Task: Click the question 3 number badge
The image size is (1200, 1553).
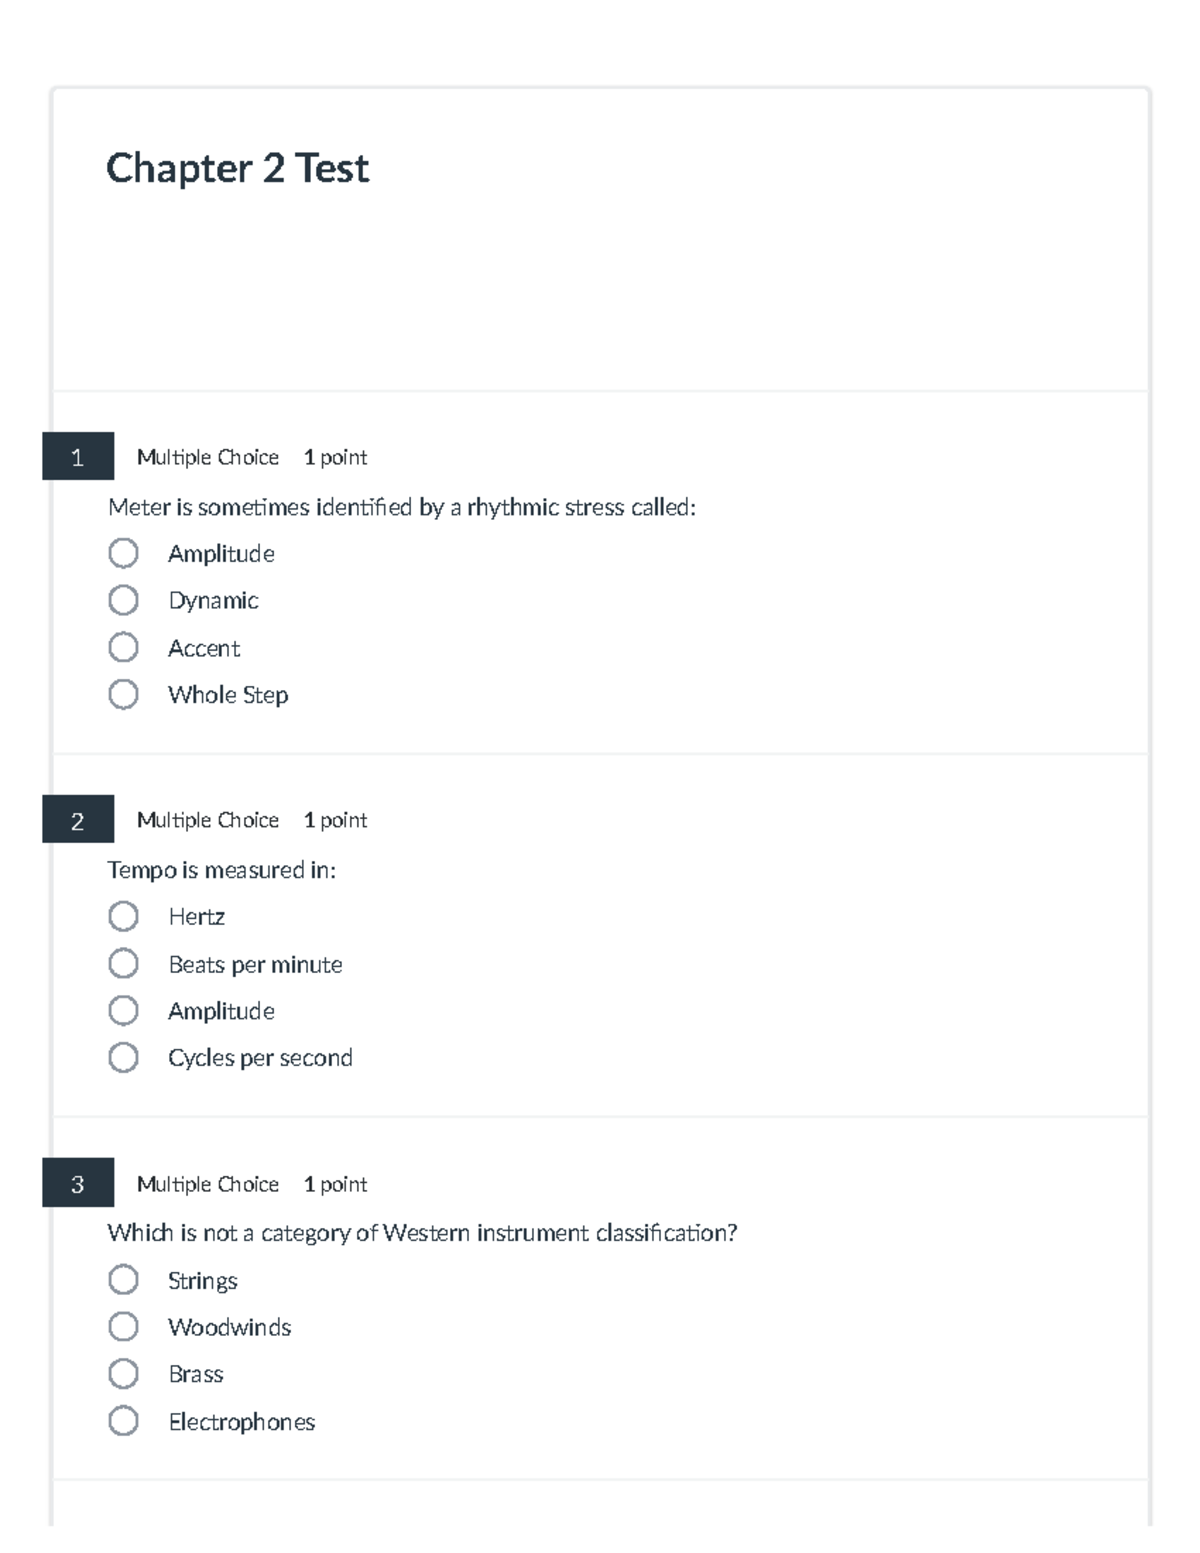Action: point(78,1183)
